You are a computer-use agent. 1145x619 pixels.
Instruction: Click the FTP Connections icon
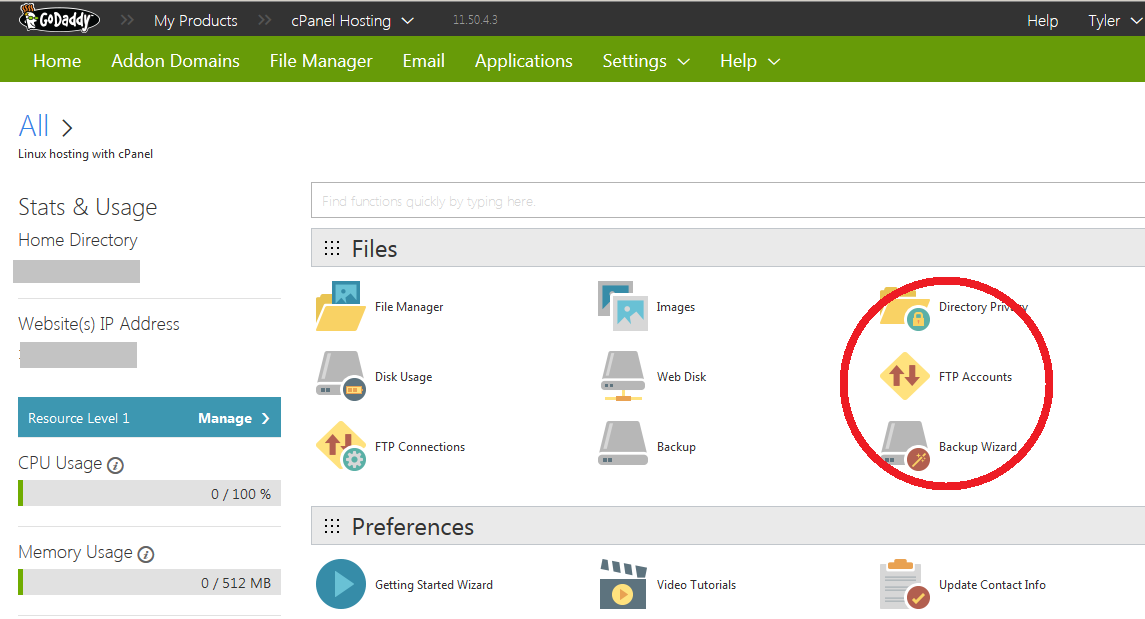tap(340, 447)
